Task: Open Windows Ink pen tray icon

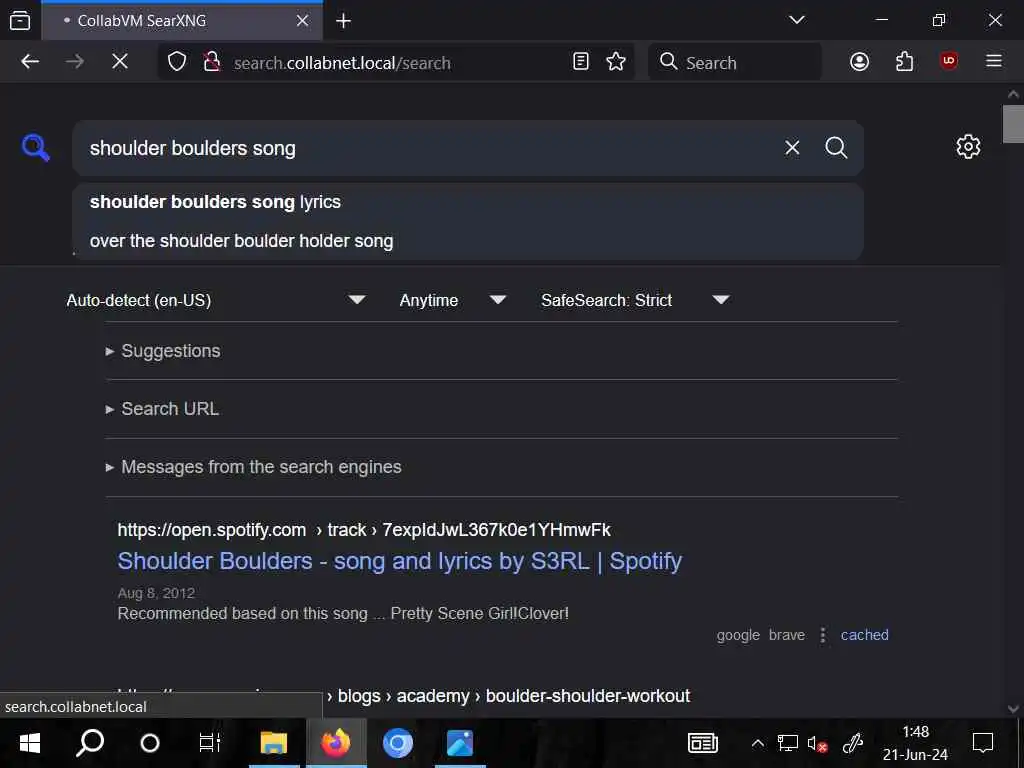Action: click(852, 743)
